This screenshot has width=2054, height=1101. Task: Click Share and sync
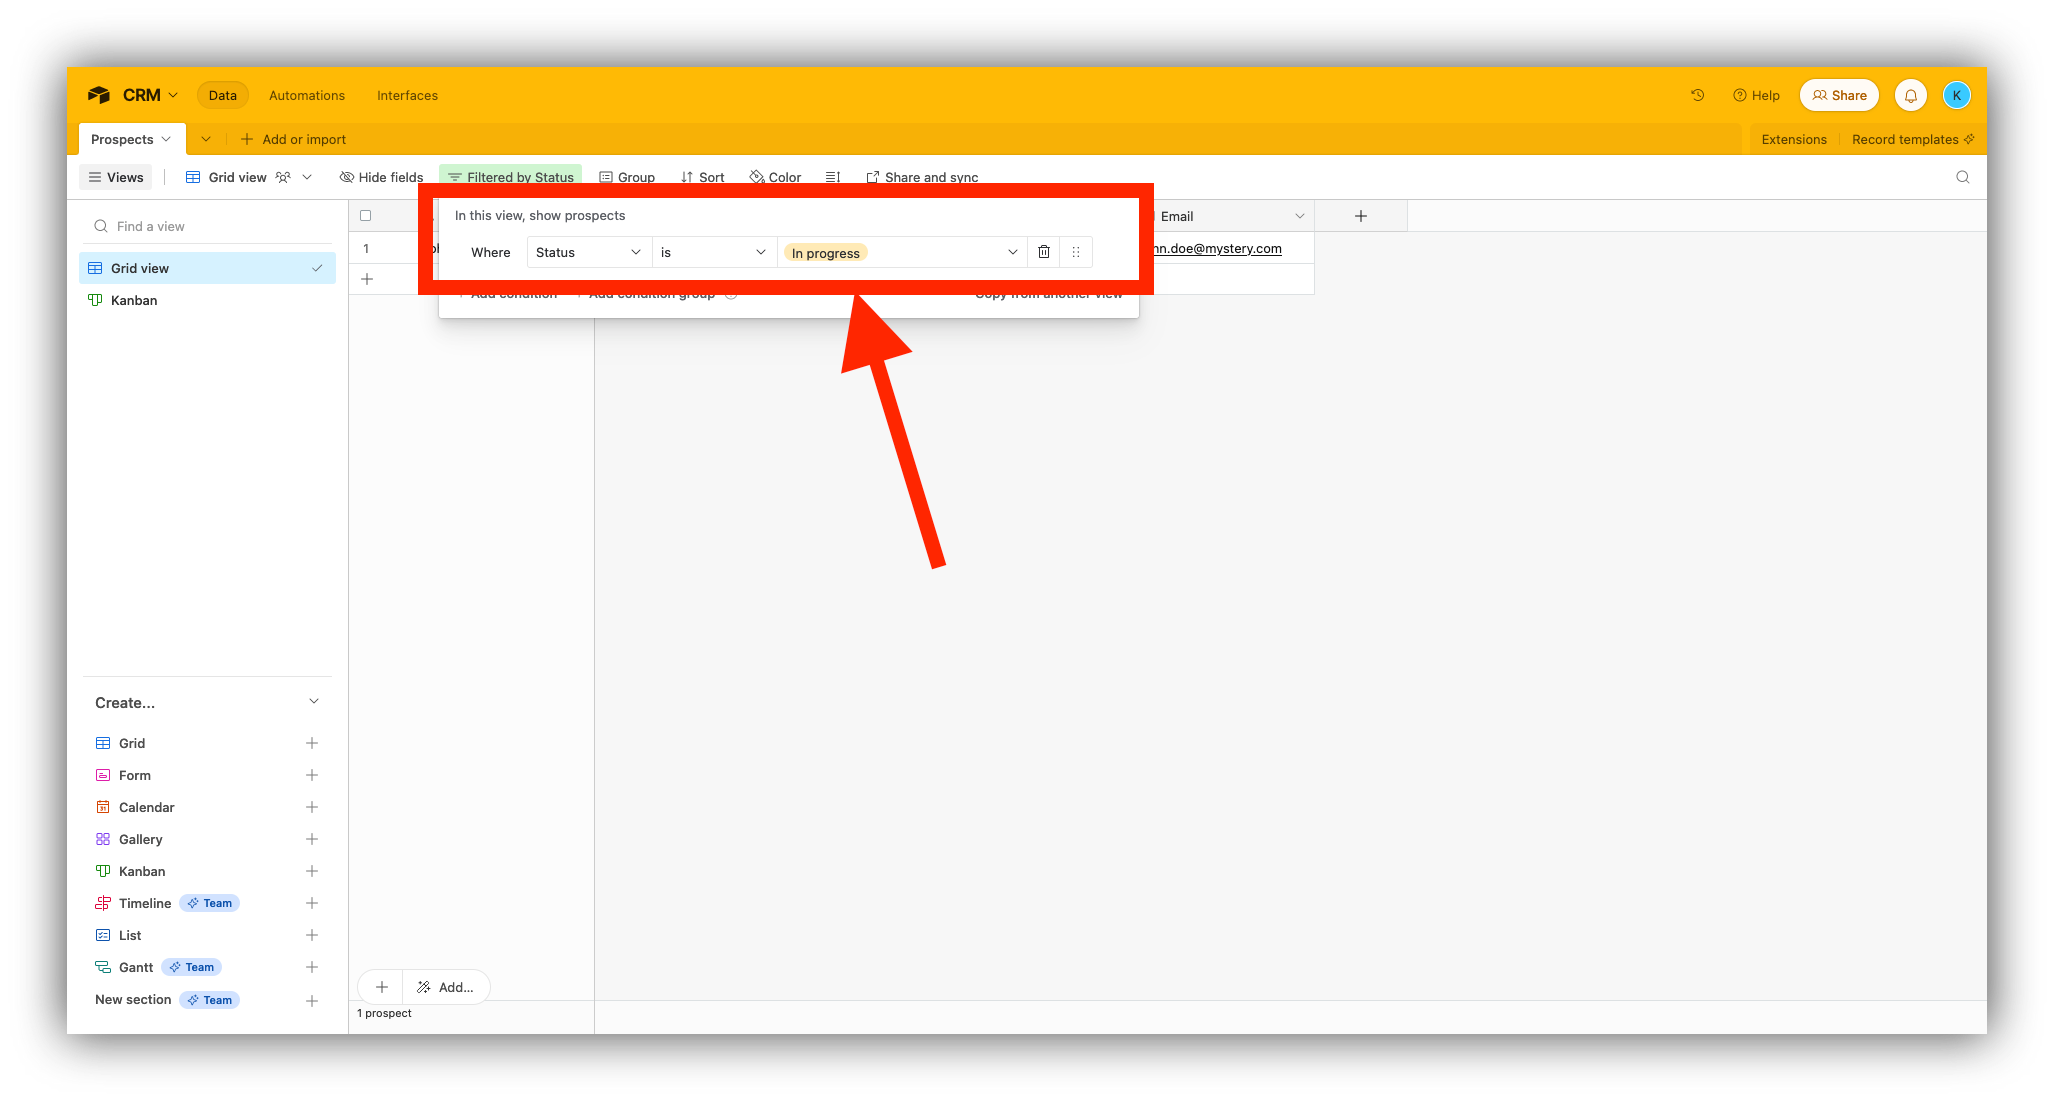tap(921, 177)
